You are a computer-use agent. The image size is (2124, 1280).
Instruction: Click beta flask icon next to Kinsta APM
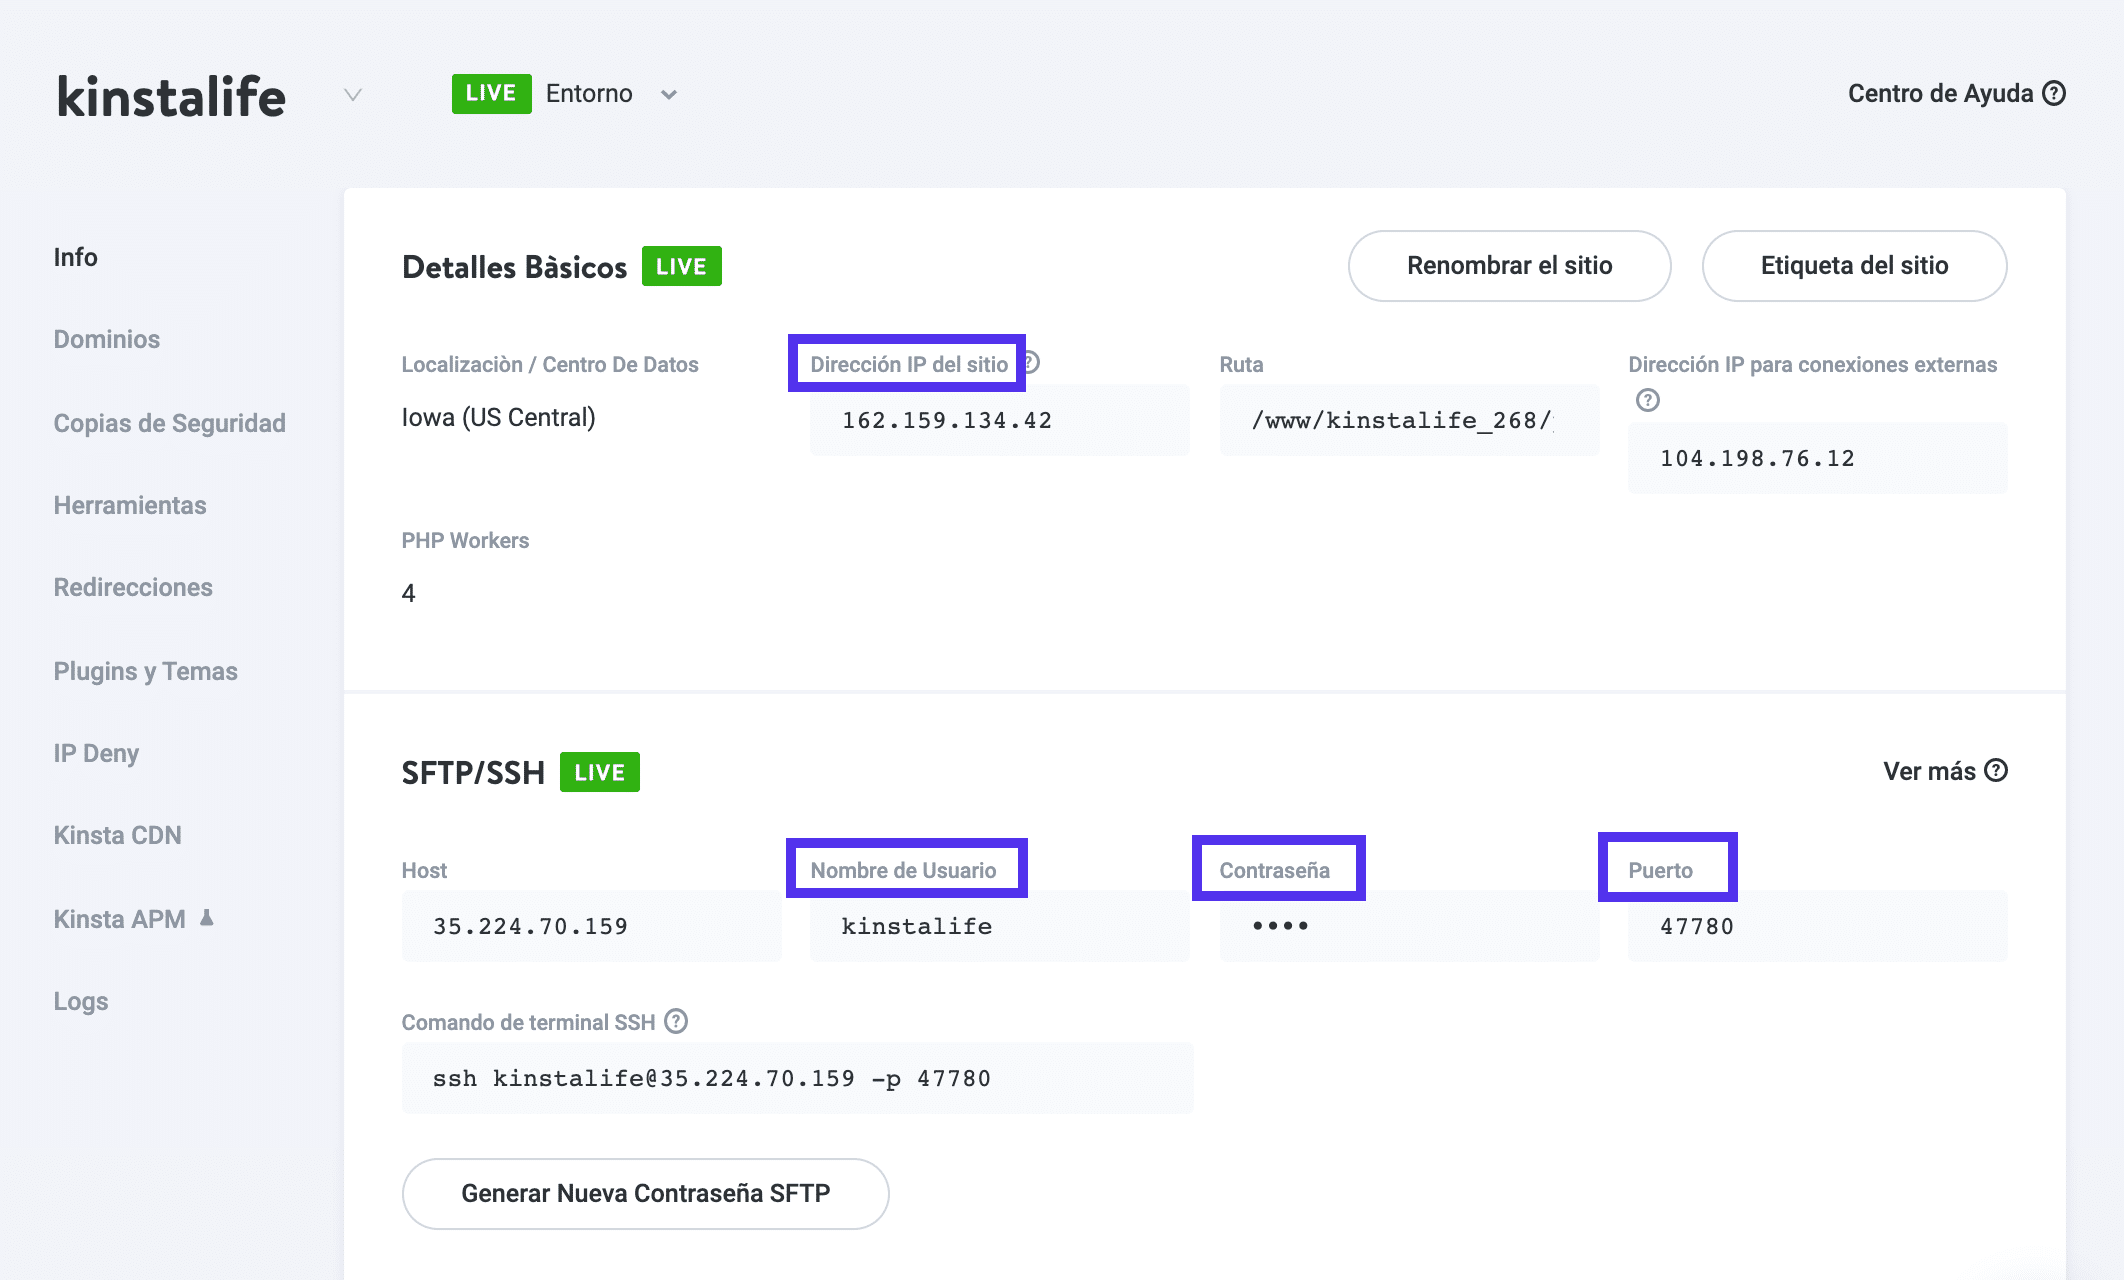point(207,918)
